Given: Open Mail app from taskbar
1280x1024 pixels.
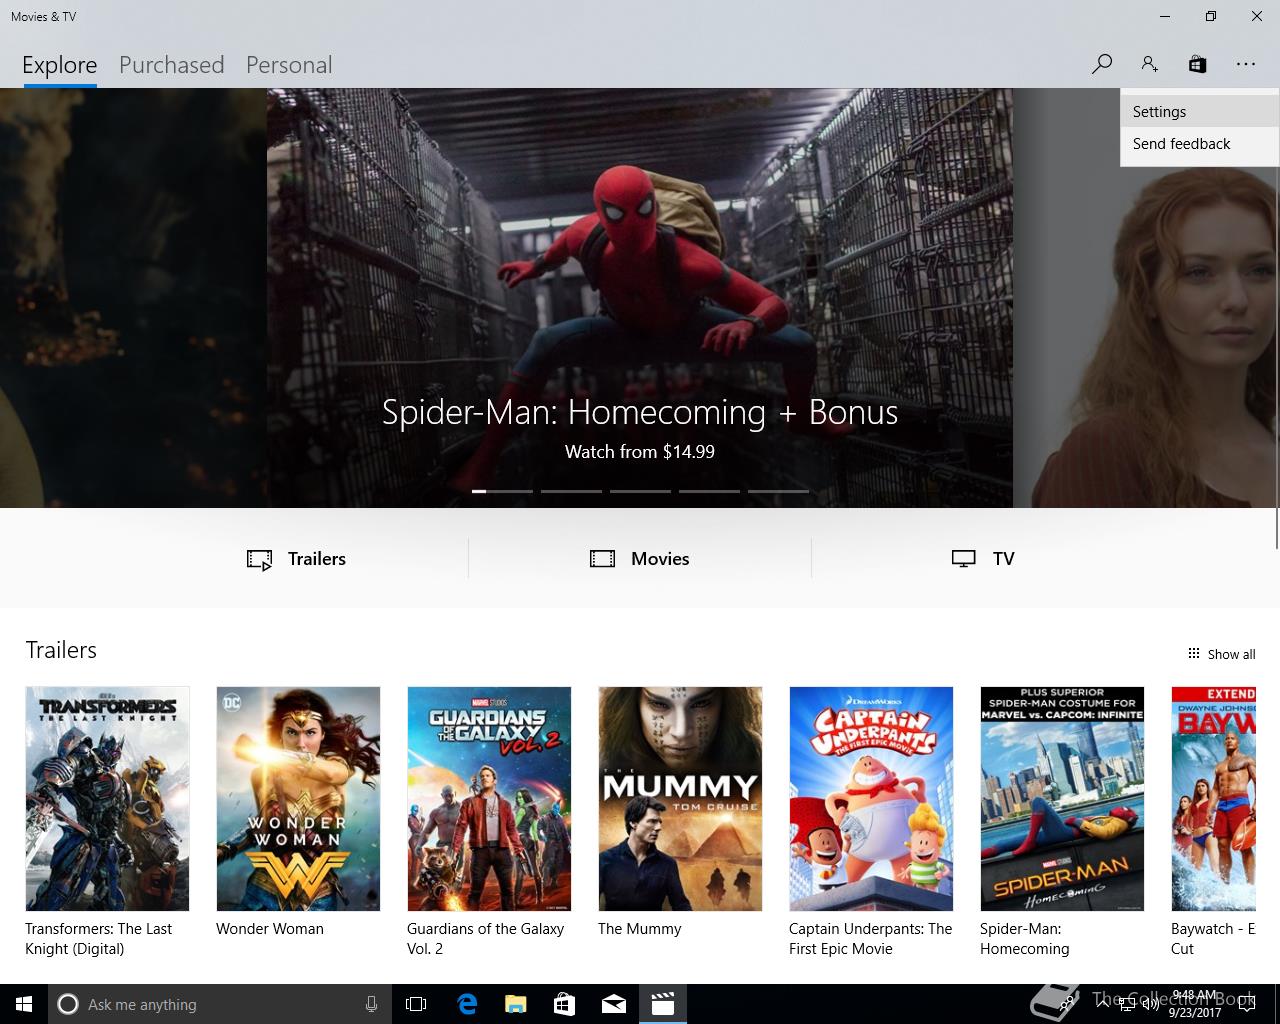Looking at the screenshot, I should coord(613,1004).
